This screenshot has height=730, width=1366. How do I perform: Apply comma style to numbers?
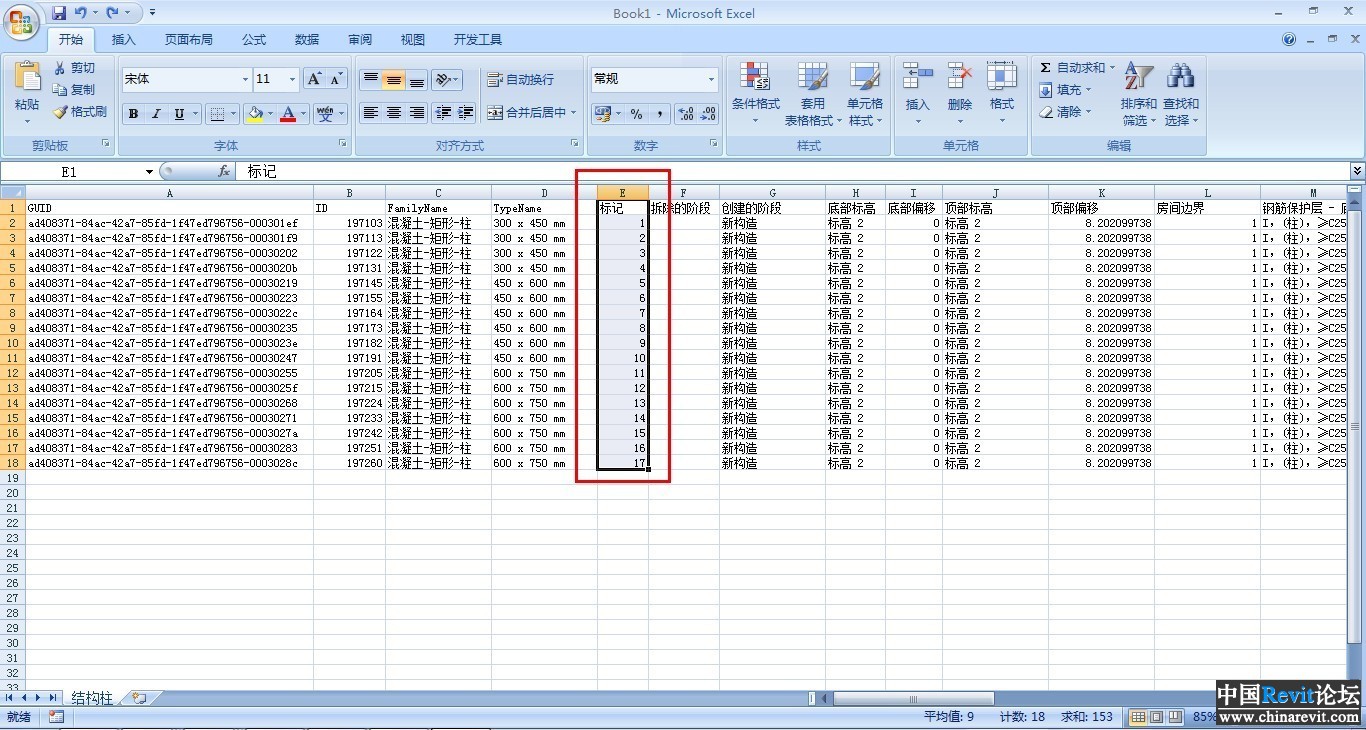659,114
